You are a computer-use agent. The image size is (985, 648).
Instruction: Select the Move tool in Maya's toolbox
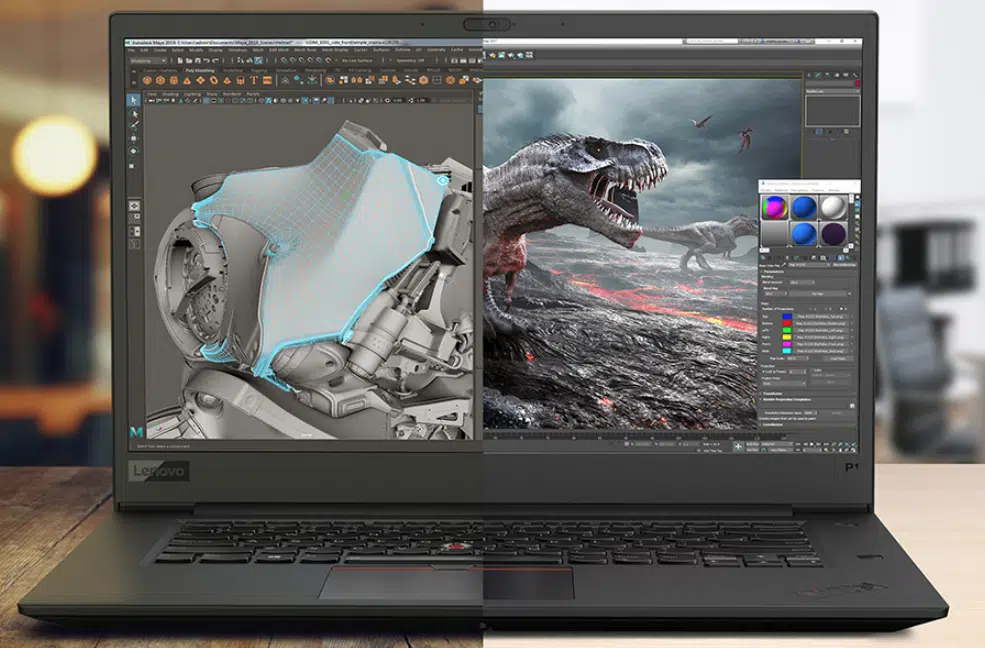[132, 138]
